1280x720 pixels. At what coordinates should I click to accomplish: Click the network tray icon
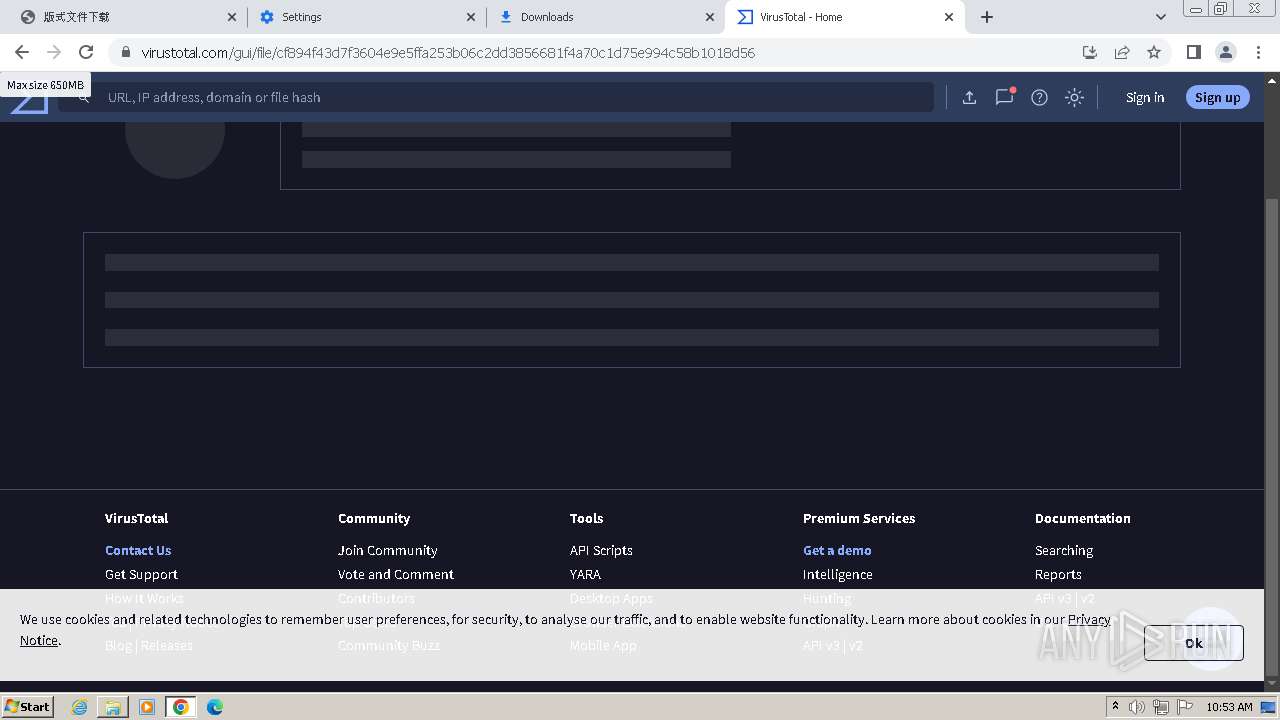coord(1160,706)
